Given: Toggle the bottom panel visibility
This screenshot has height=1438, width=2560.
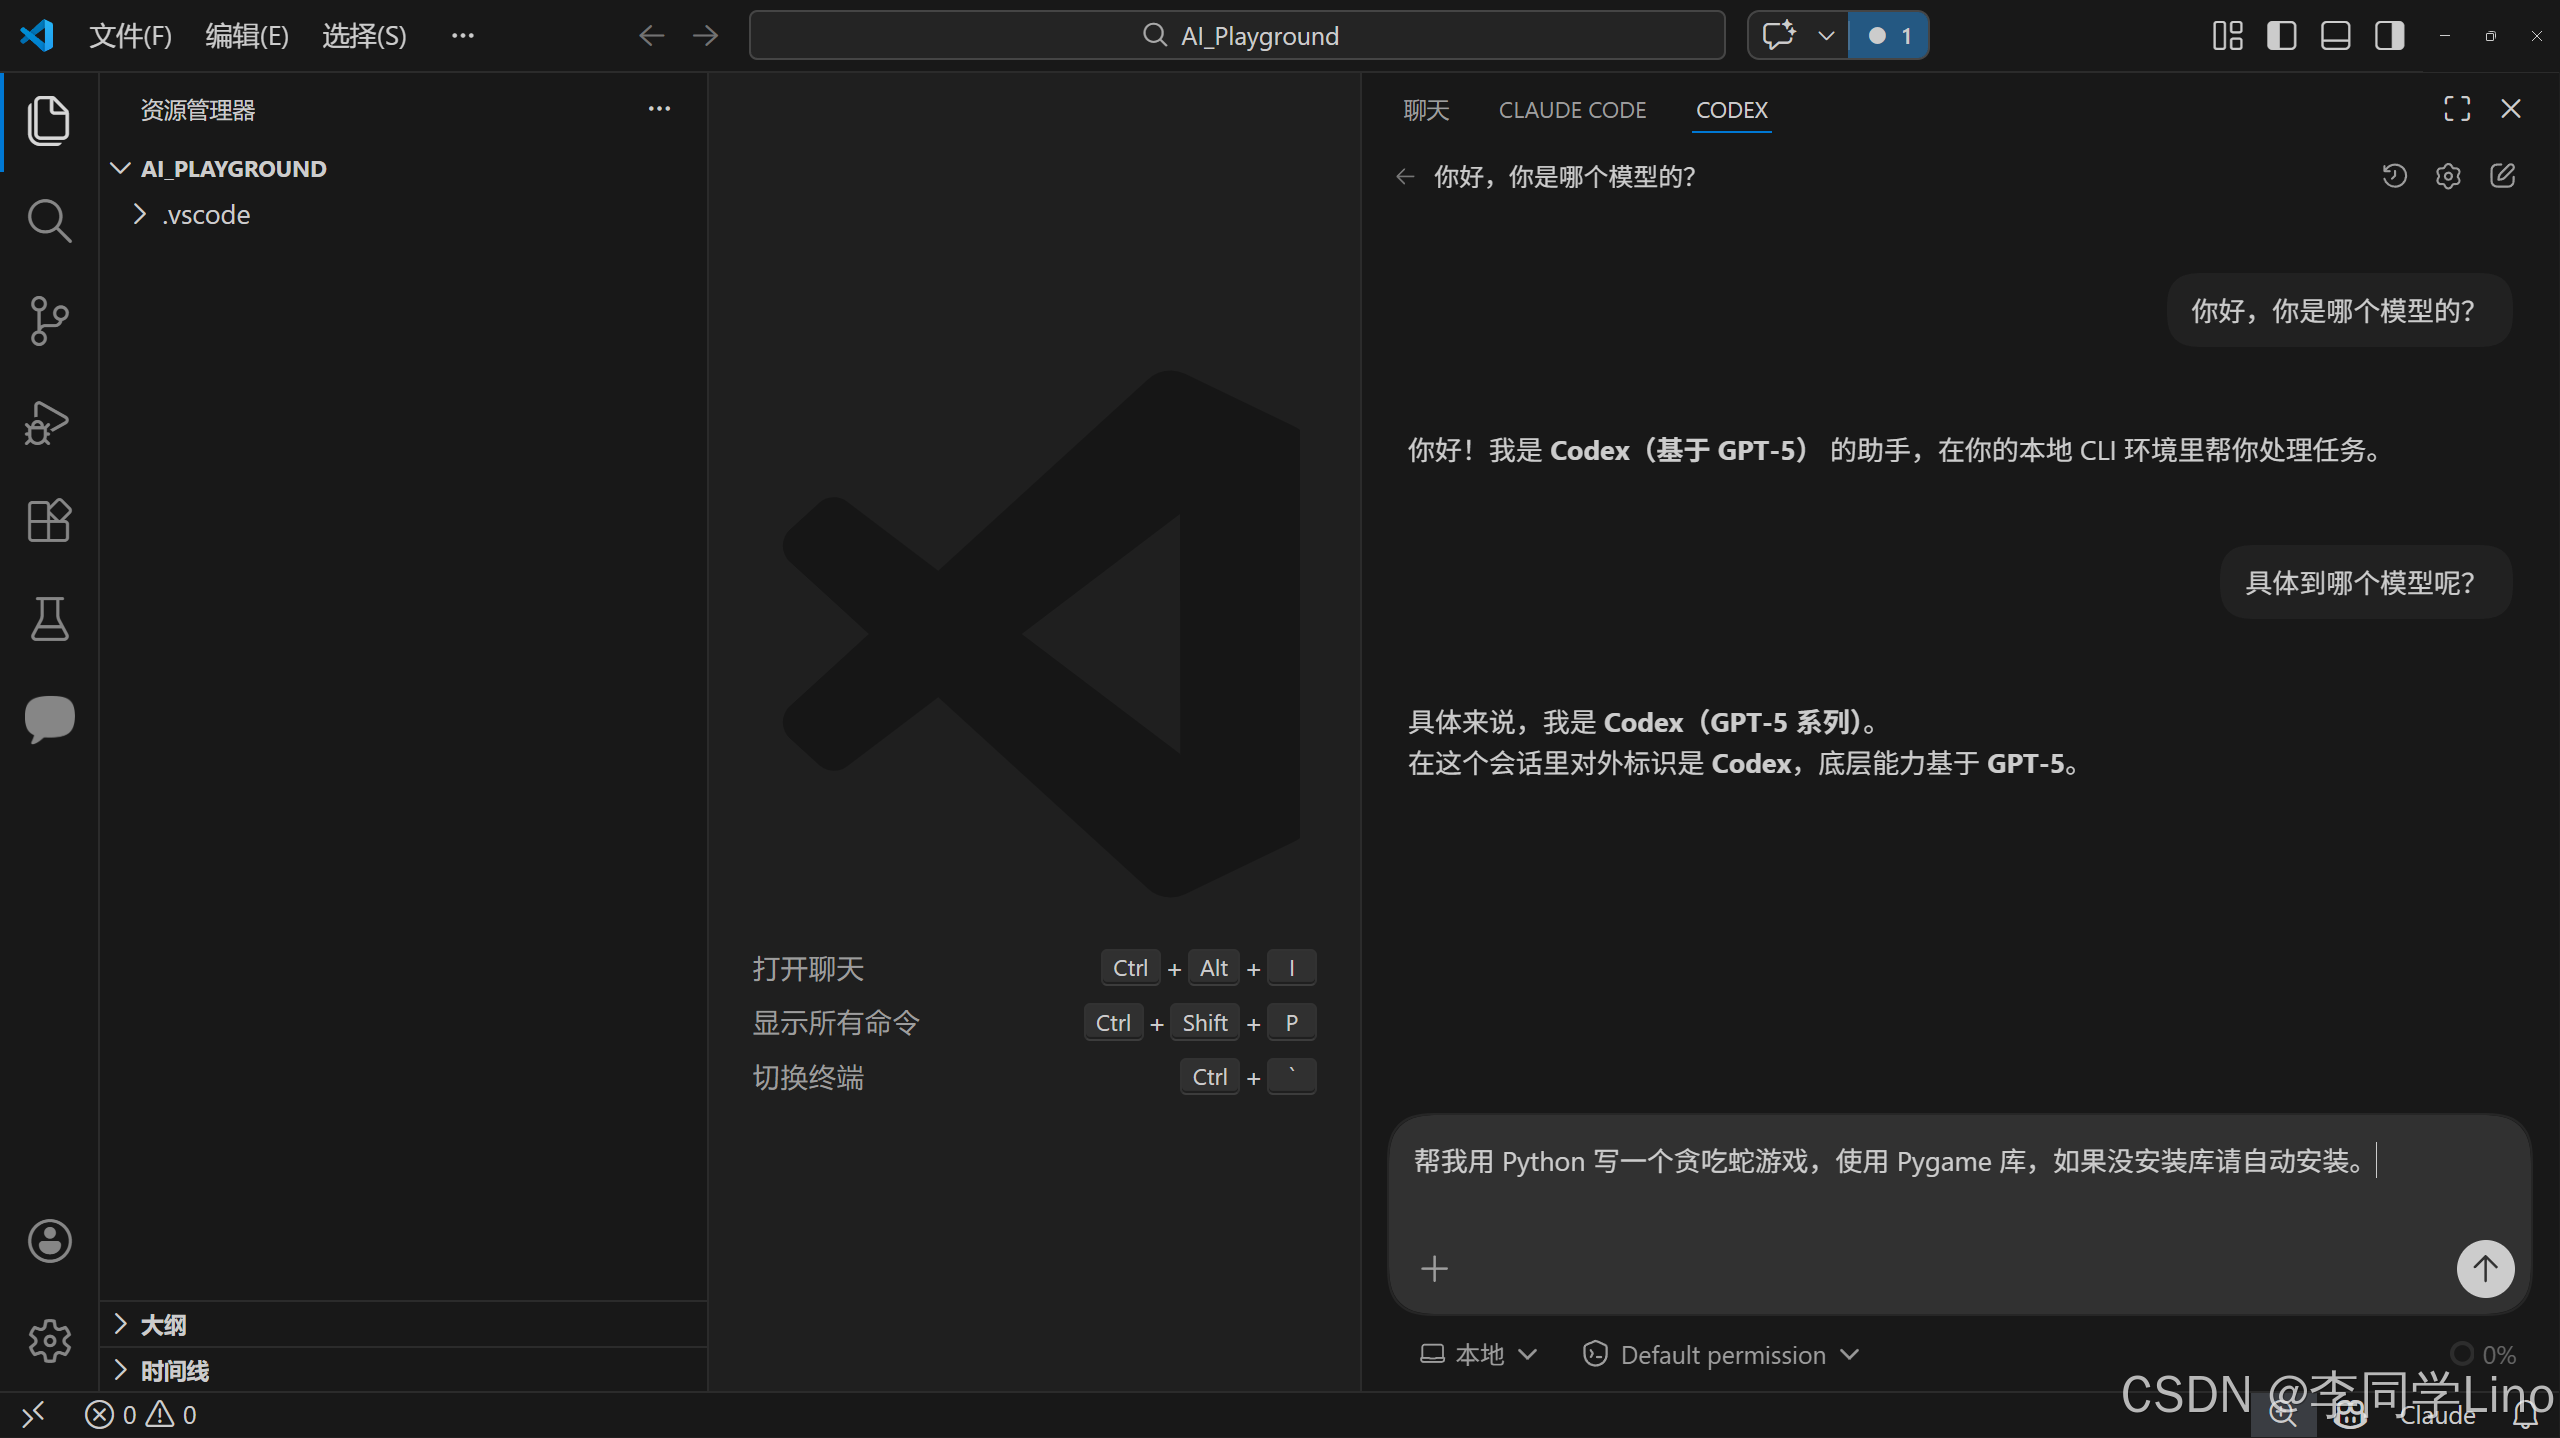Looking at the screenshot, I should click(x=2335, y=36).
